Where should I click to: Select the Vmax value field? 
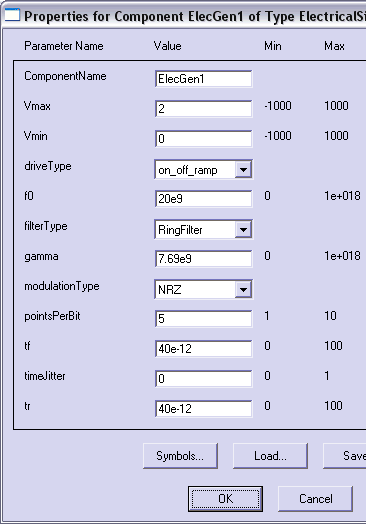pyautogui.click(x=204, y=109)
